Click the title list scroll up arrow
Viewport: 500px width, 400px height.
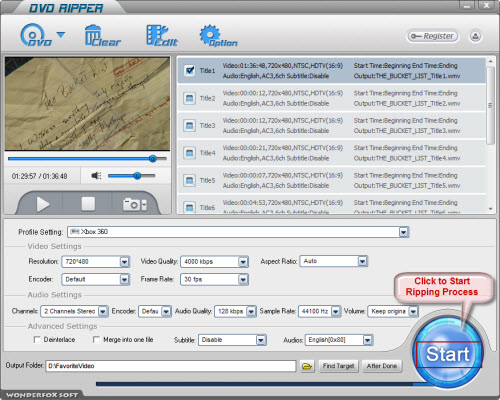pyautogui.click(x=490, y=61)
